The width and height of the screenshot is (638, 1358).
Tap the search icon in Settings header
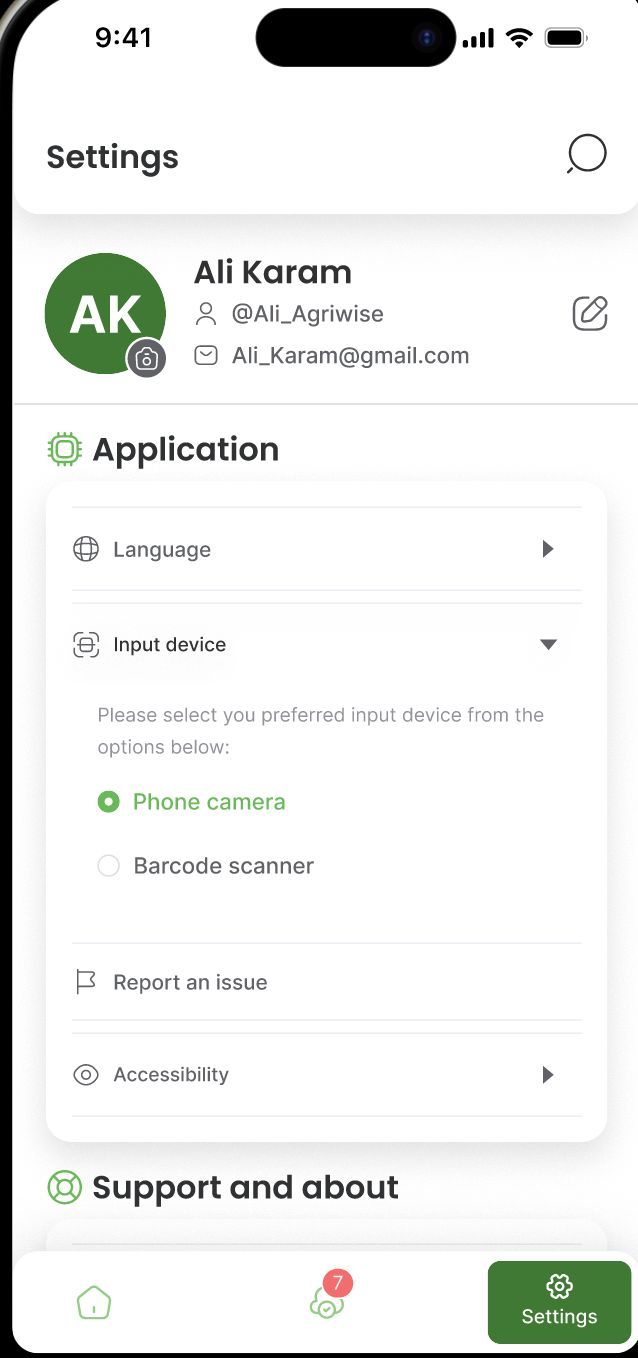586,155
